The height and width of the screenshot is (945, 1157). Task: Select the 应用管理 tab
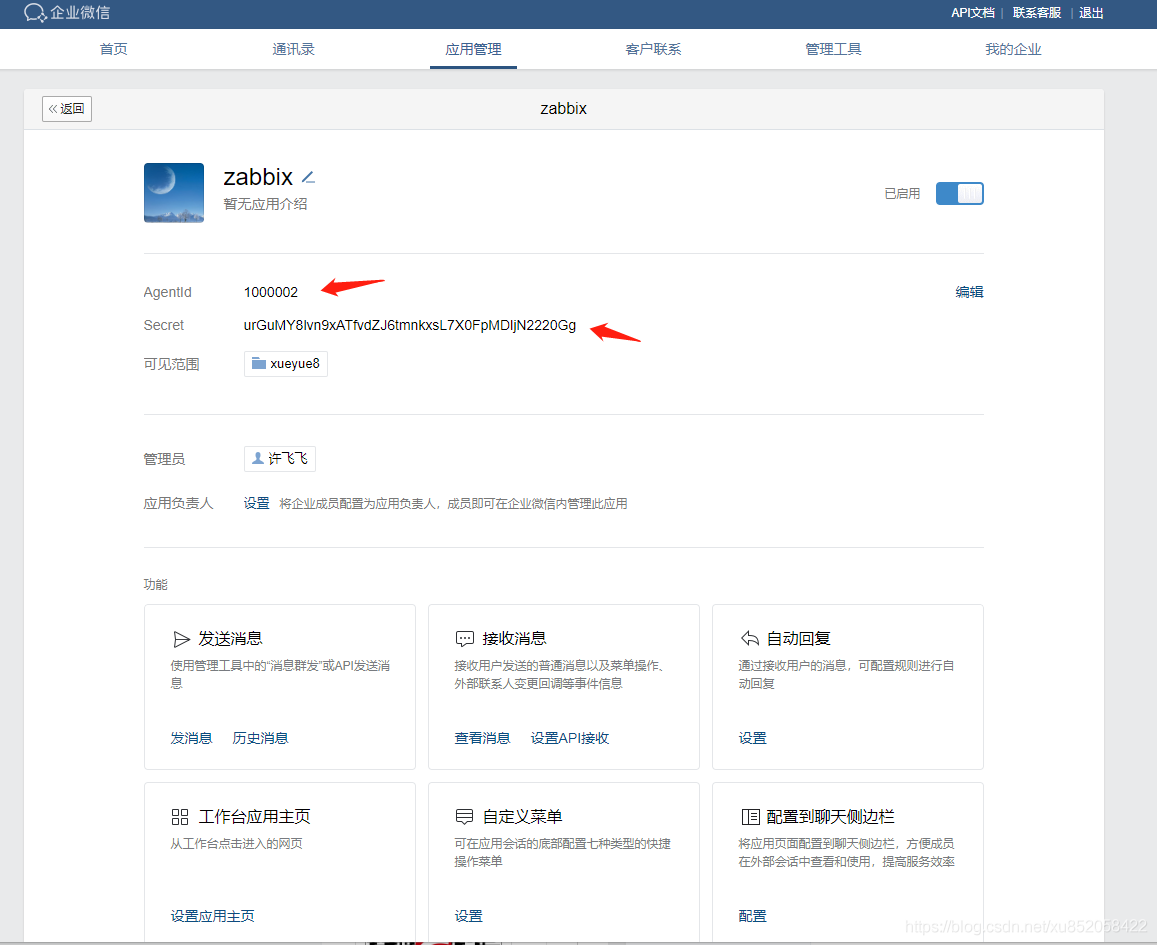[x=474, y=49]
